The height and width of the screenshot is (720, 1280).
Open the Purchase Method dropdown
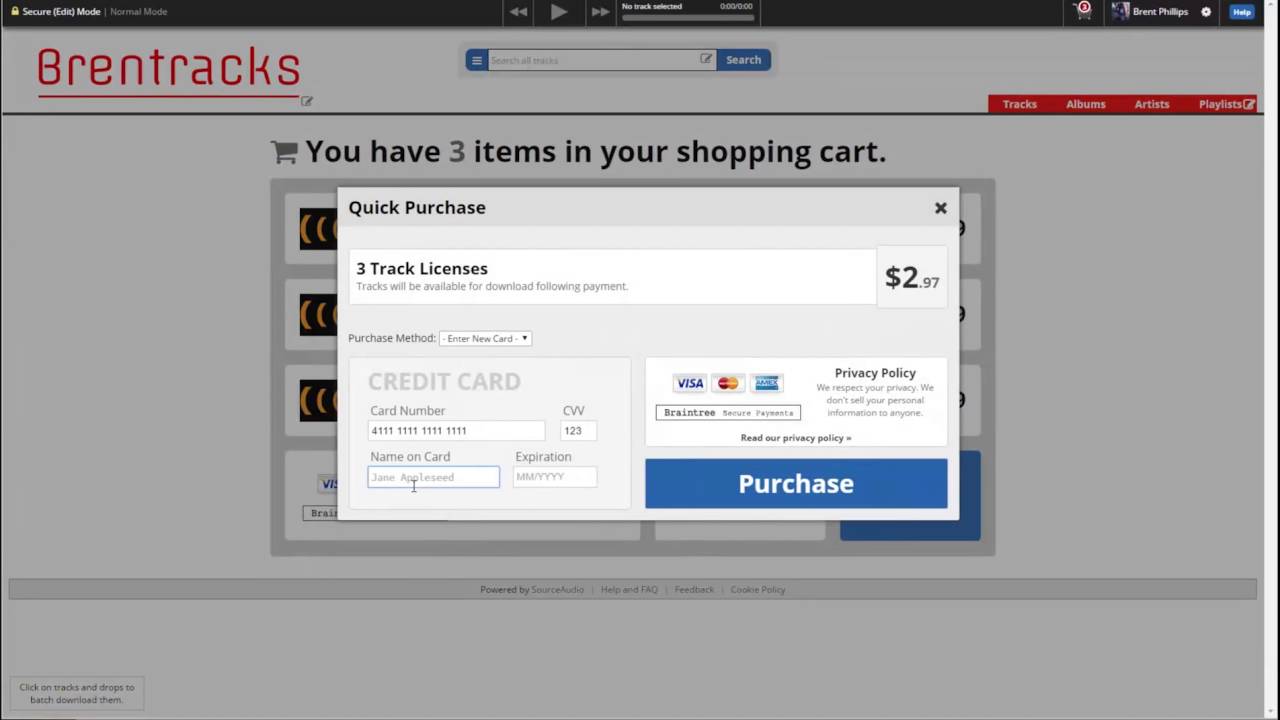[x=485, y=338]
